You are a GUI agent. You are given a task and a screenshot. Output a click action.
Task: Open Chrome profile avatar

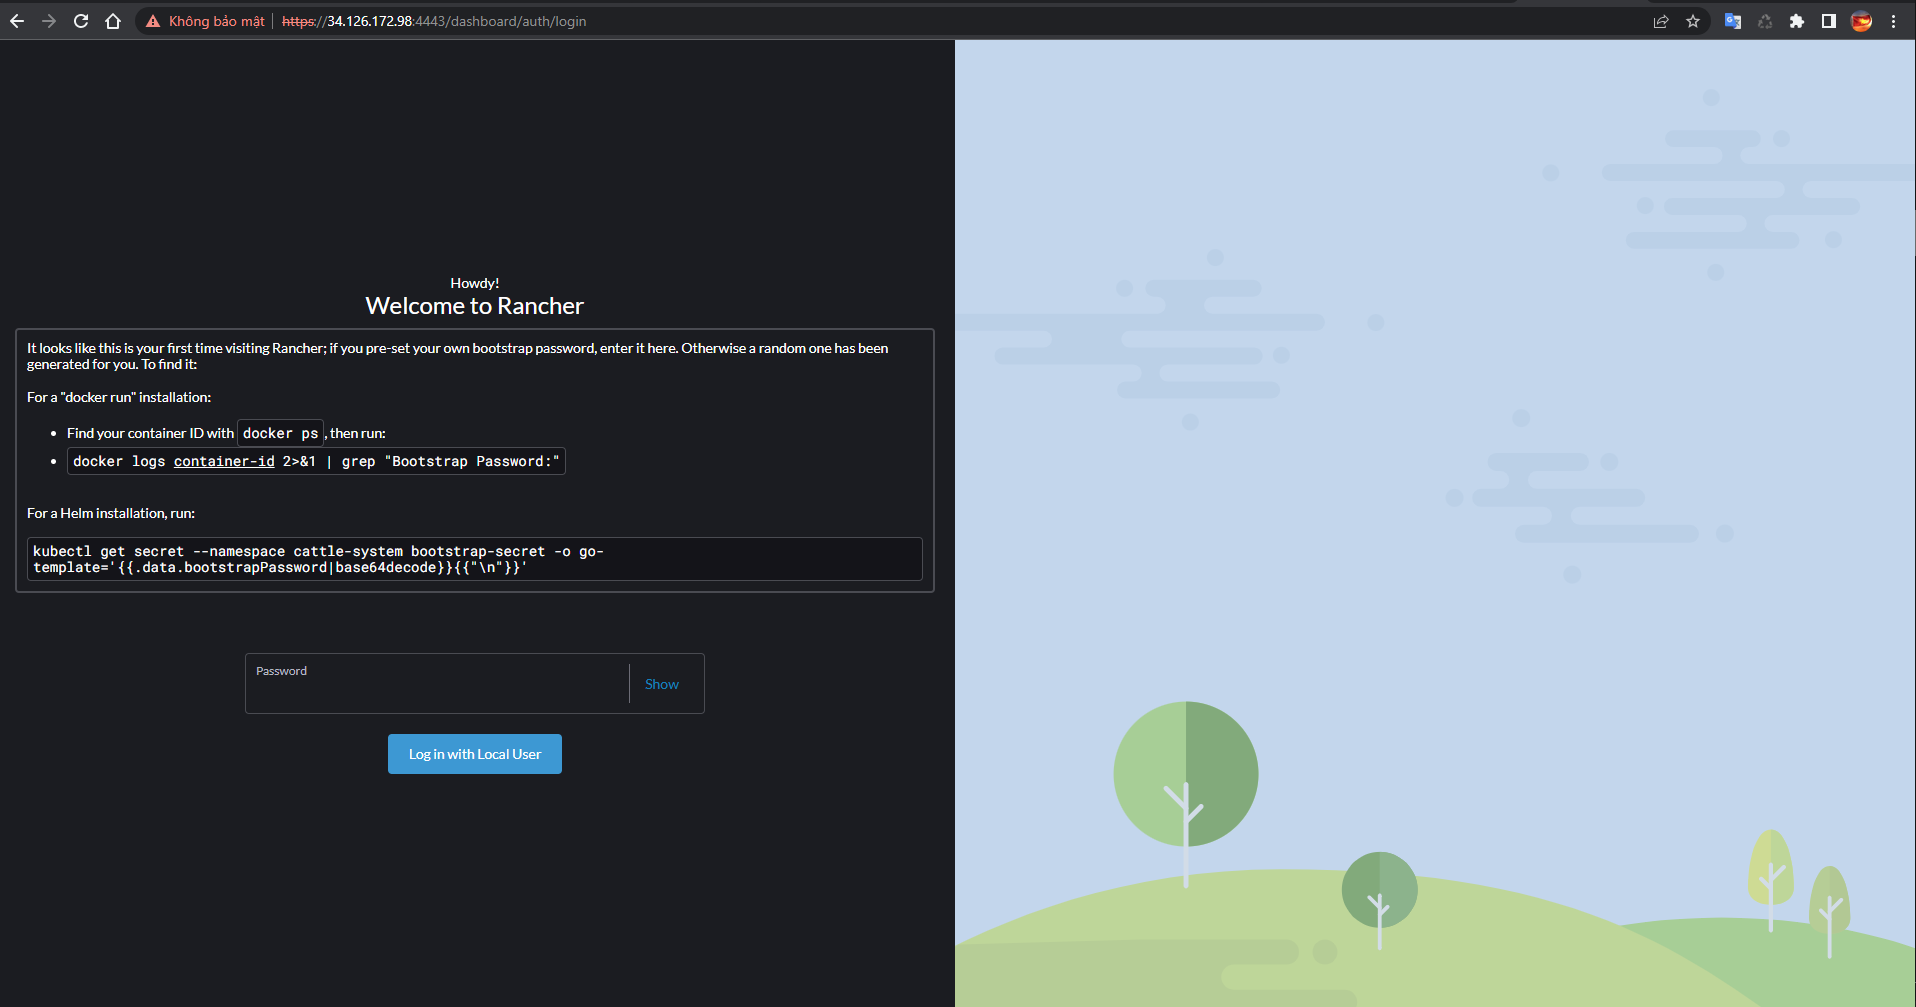[x=1861, y=21]
